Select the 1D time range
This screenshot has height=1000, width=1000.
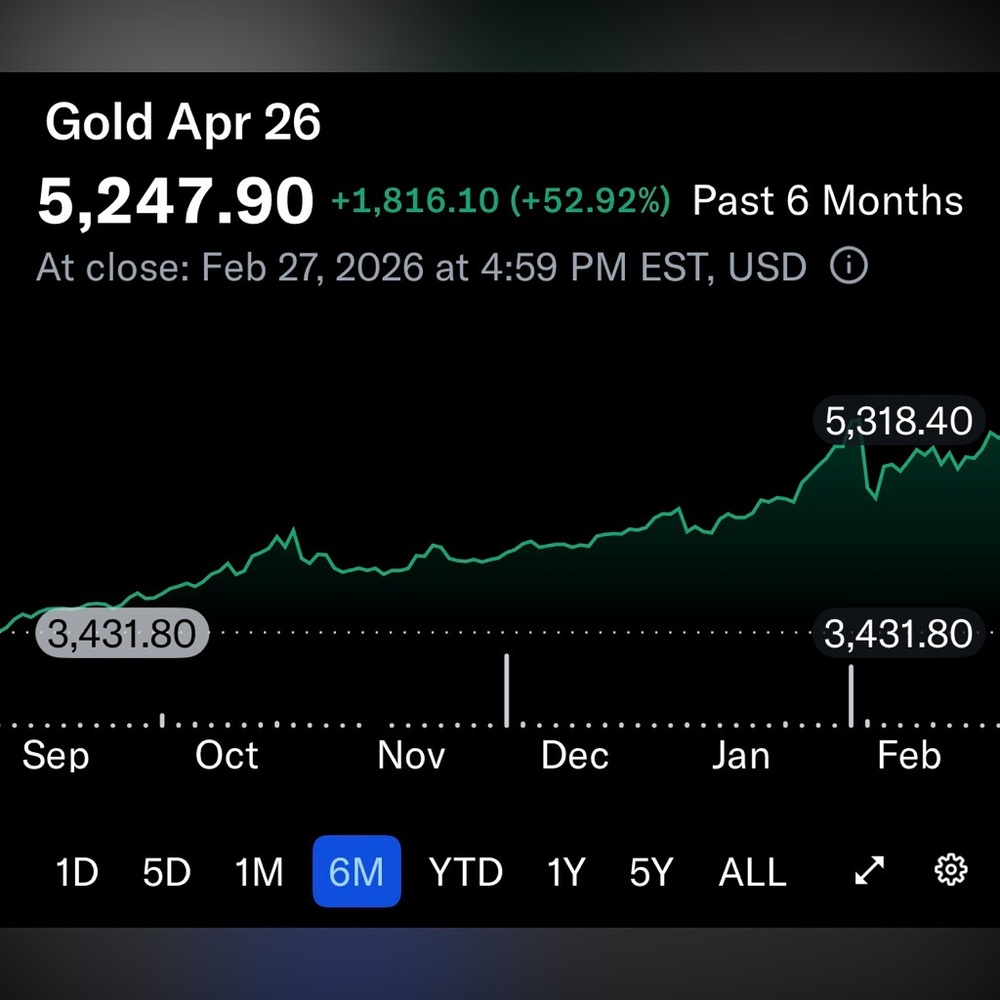[x=76, y=872]
